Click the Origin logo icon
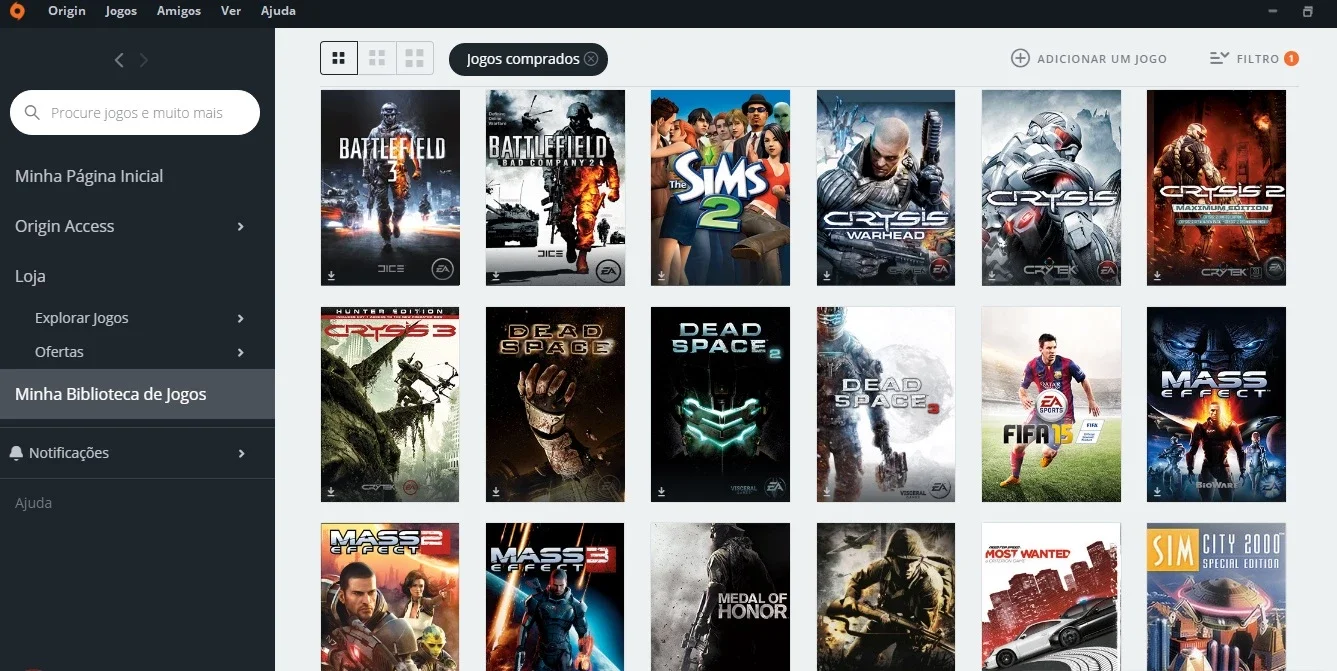This screenshot has height=671, width=1337. (x=16, y=11)
